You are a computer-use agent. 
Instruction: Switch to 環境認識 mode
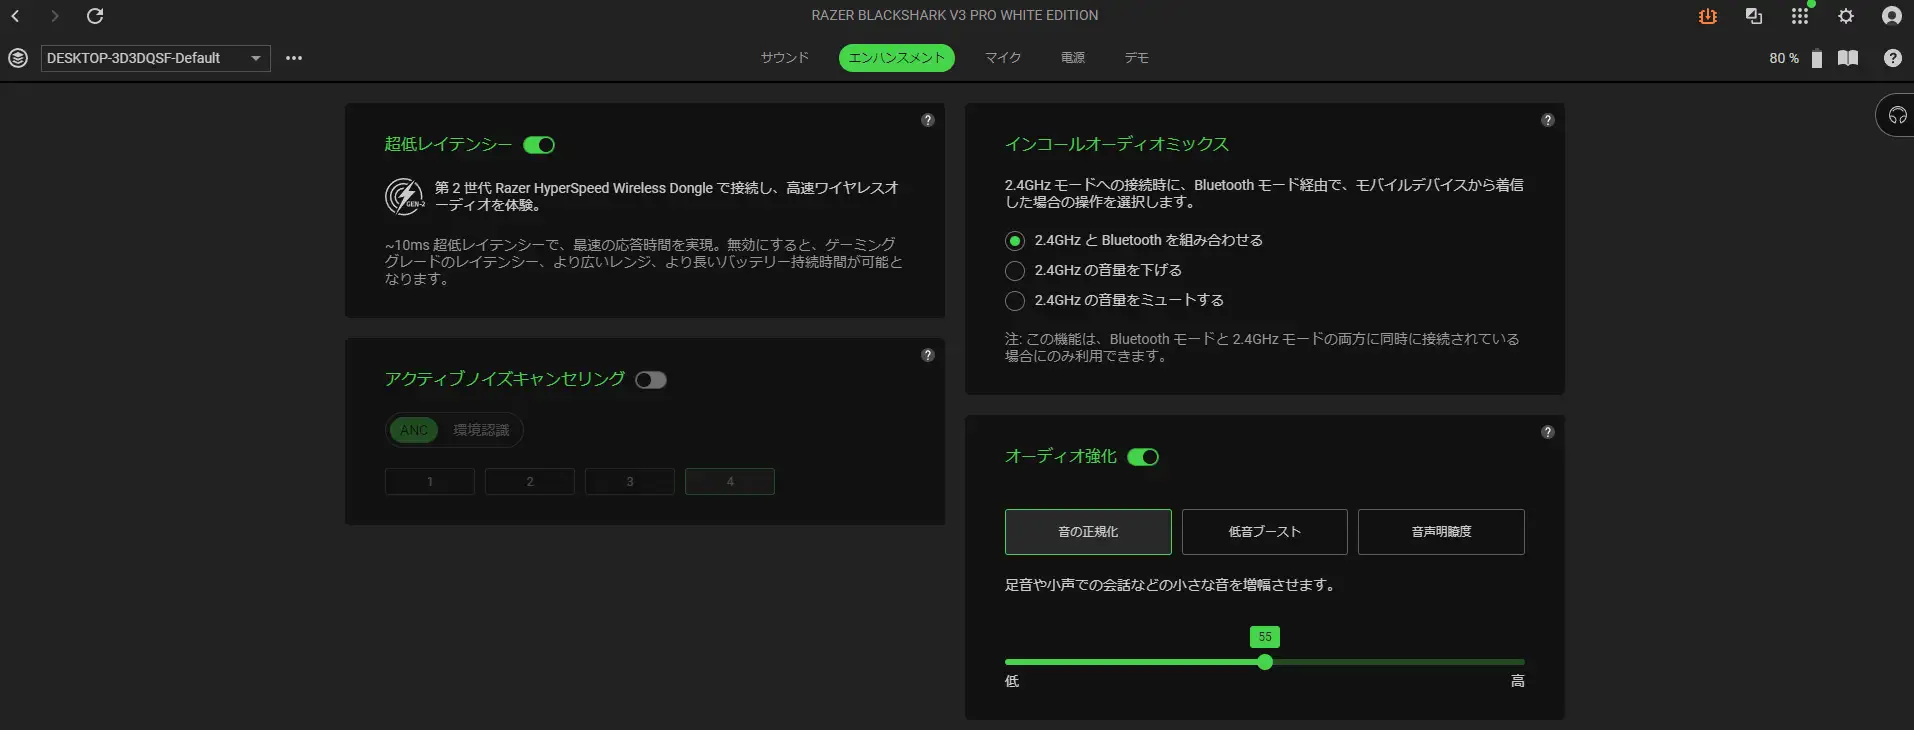(x=481, y=430)
